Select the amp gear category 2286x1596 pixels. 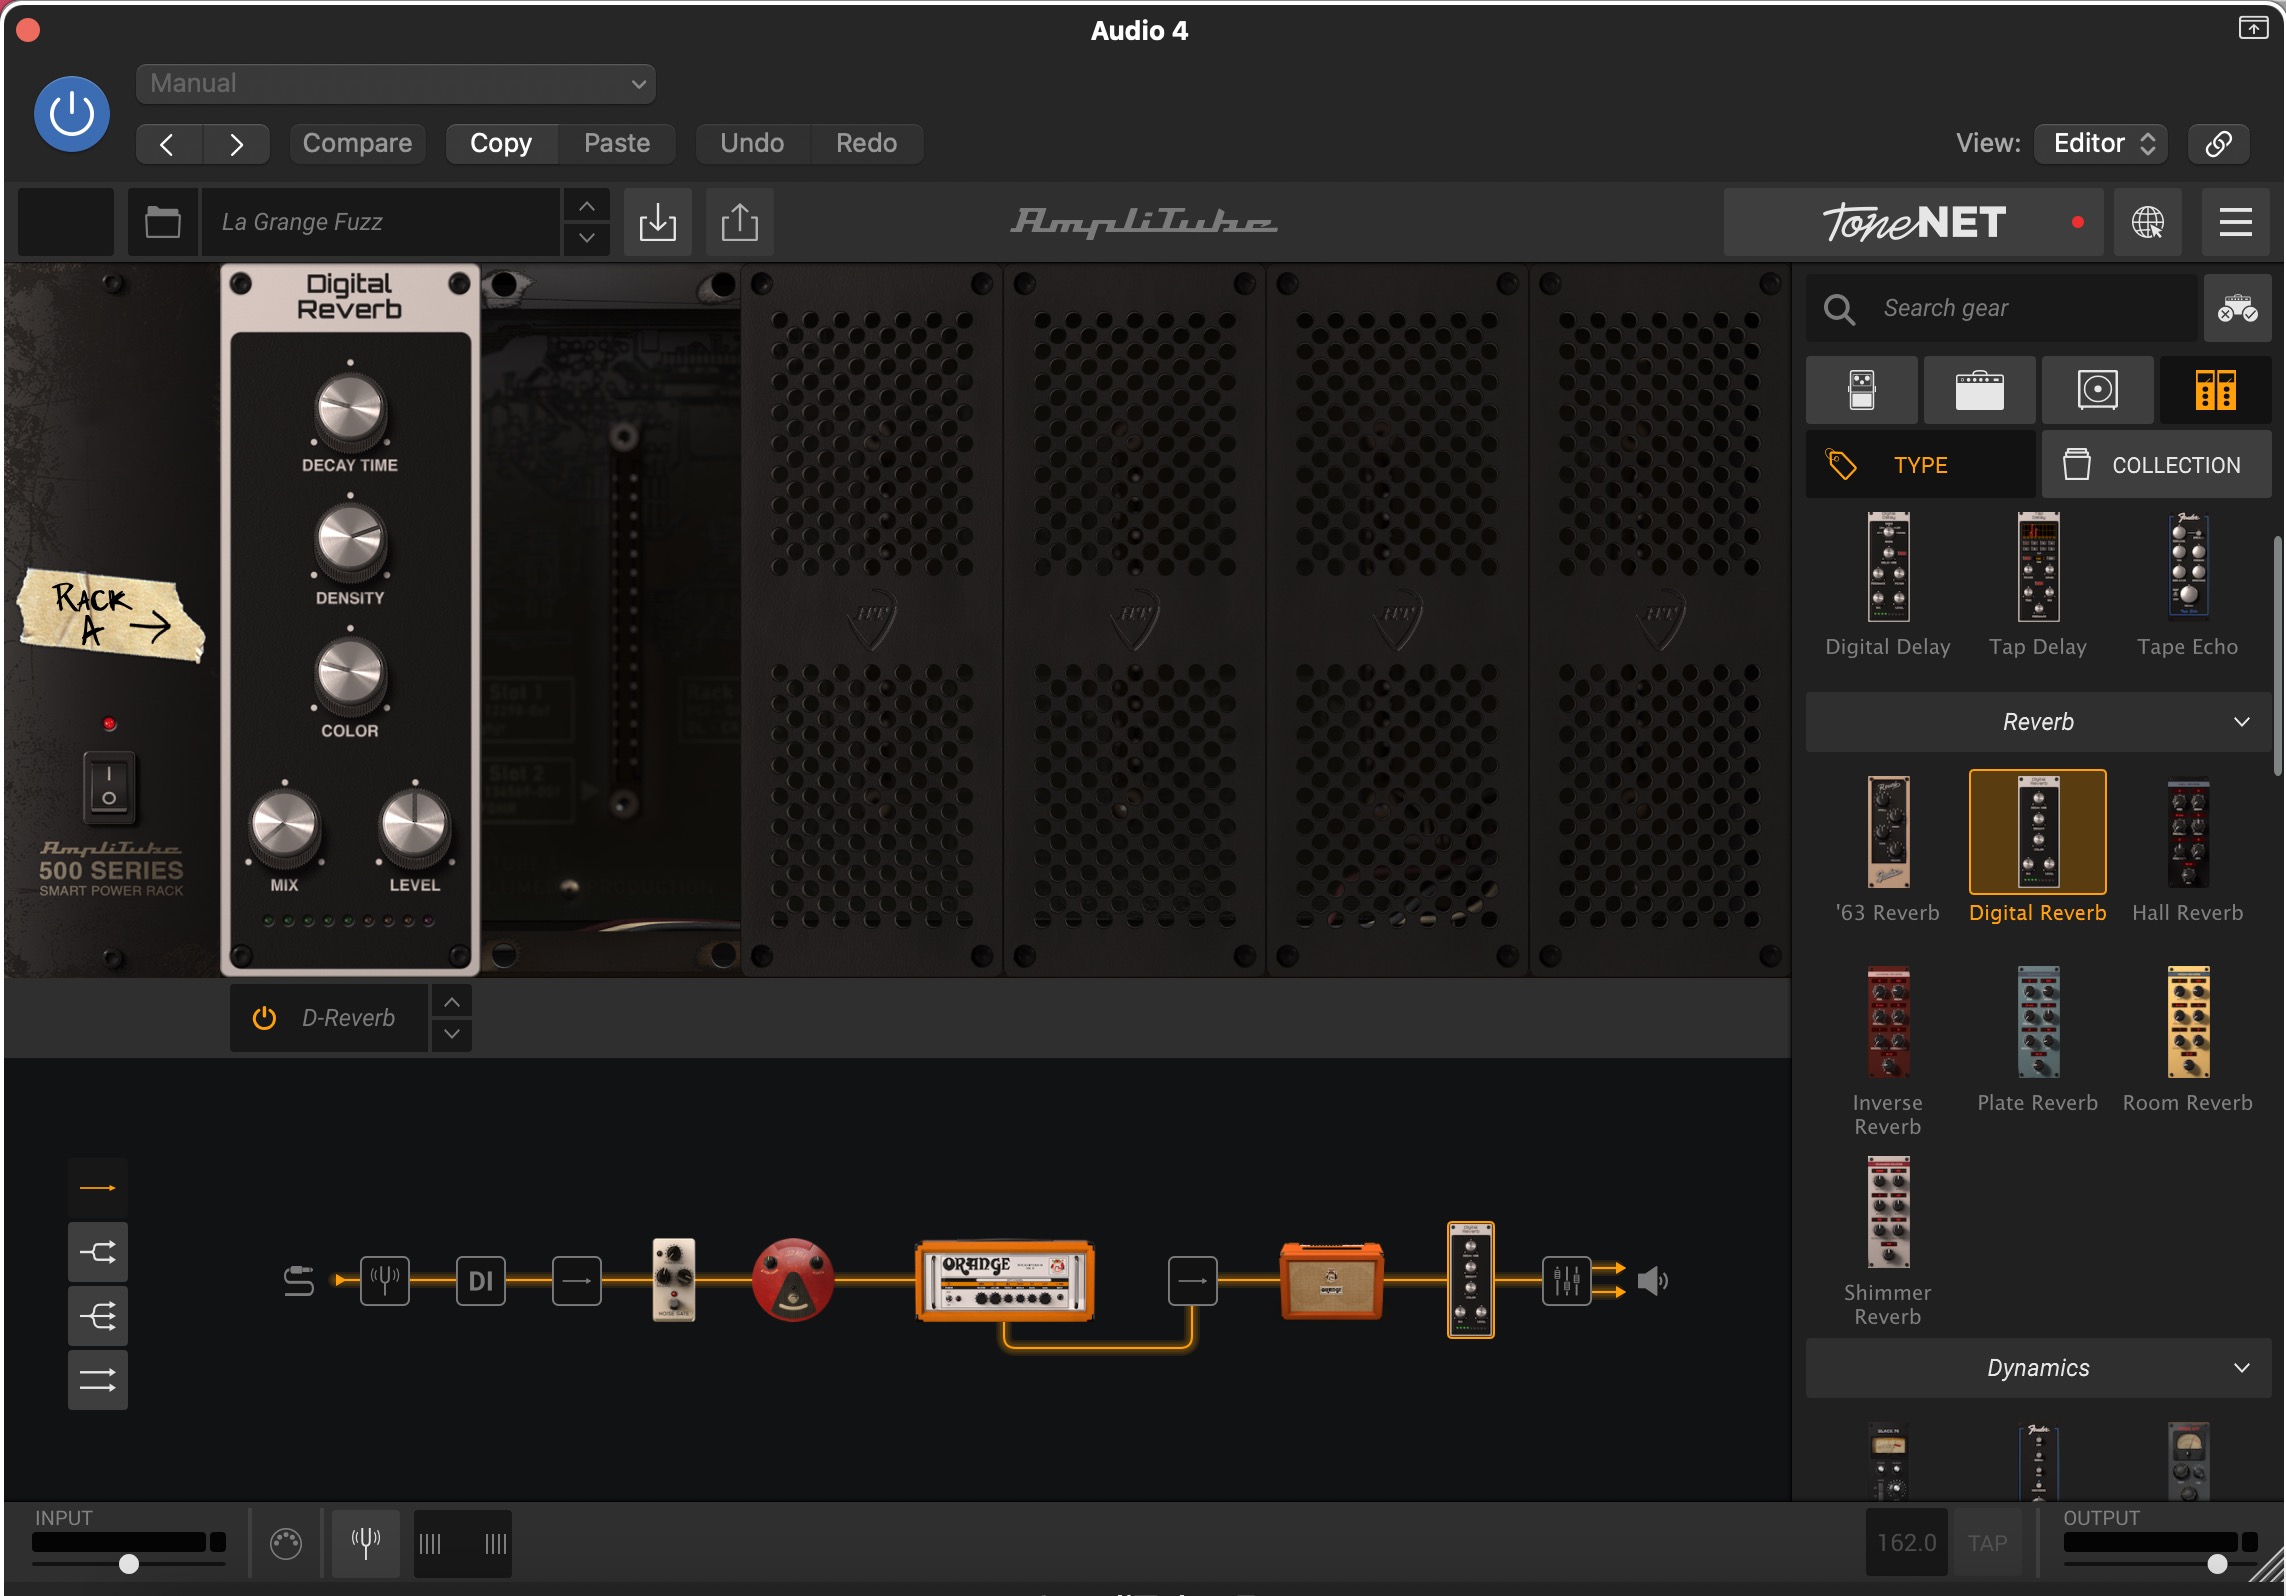click(1979, 390)
